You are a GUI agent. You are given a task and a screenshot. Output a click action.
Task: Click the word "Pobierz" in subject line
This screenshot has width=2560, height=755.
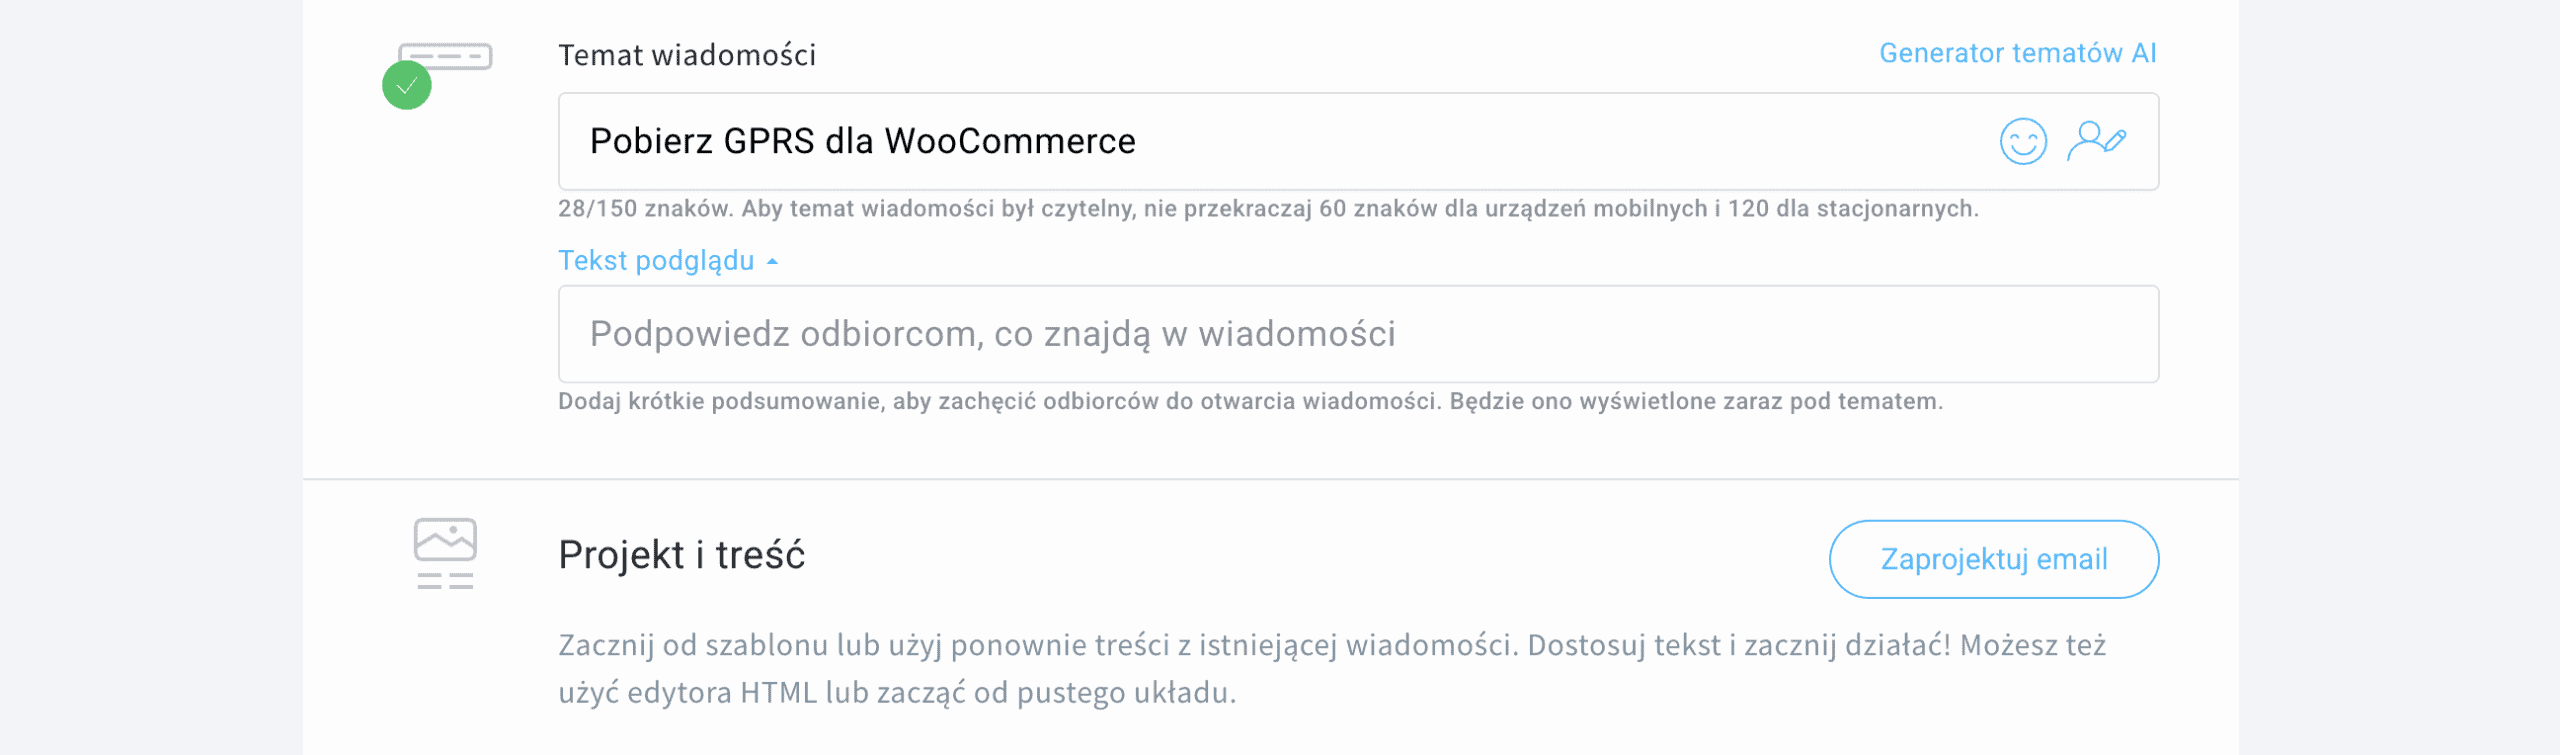(651, 142)
